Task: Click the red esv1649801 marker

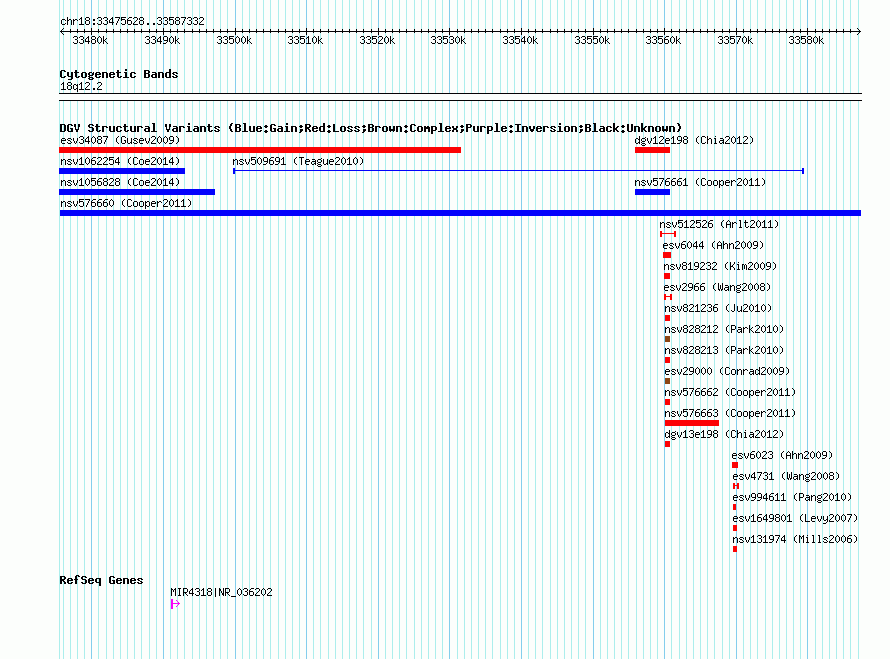Action: pyautogui.click(x=735, y=528)
